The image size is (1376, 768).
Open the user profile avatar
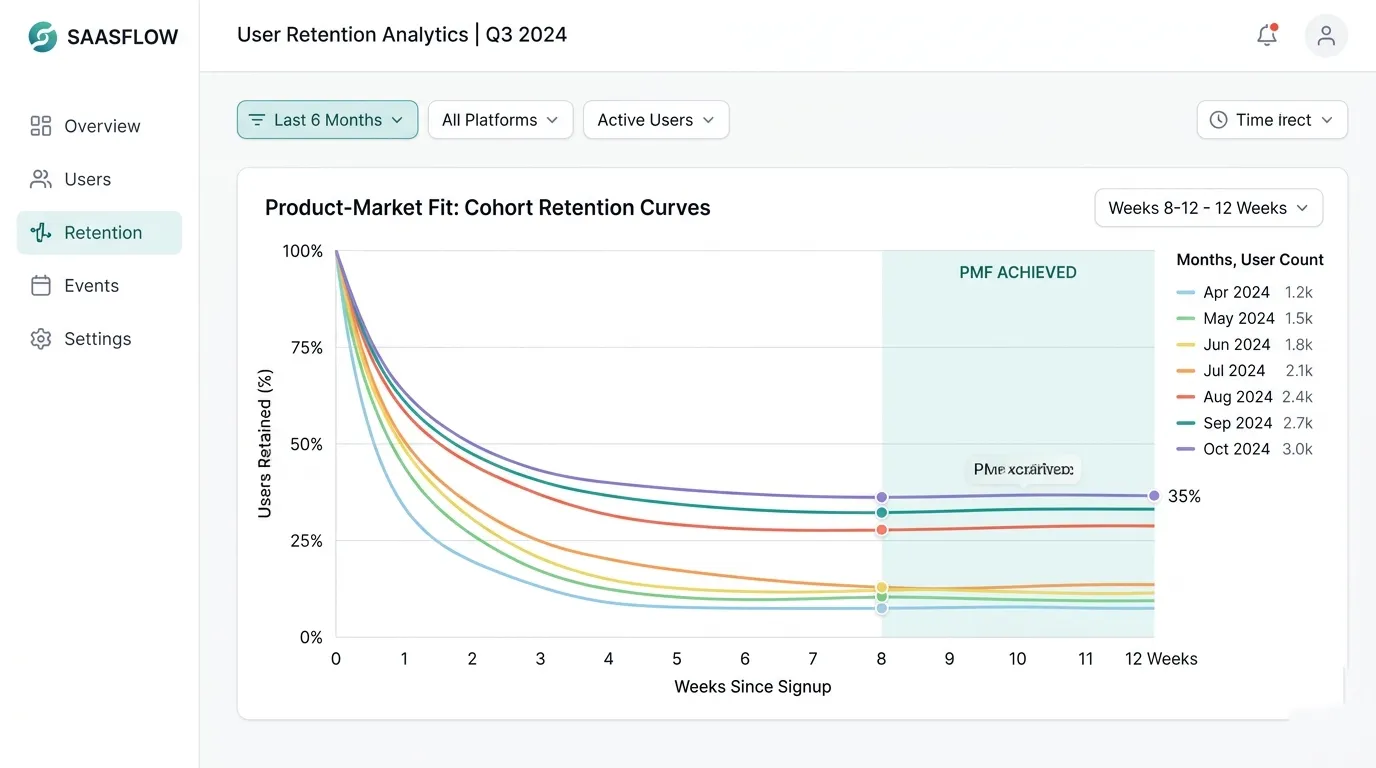1326,35
